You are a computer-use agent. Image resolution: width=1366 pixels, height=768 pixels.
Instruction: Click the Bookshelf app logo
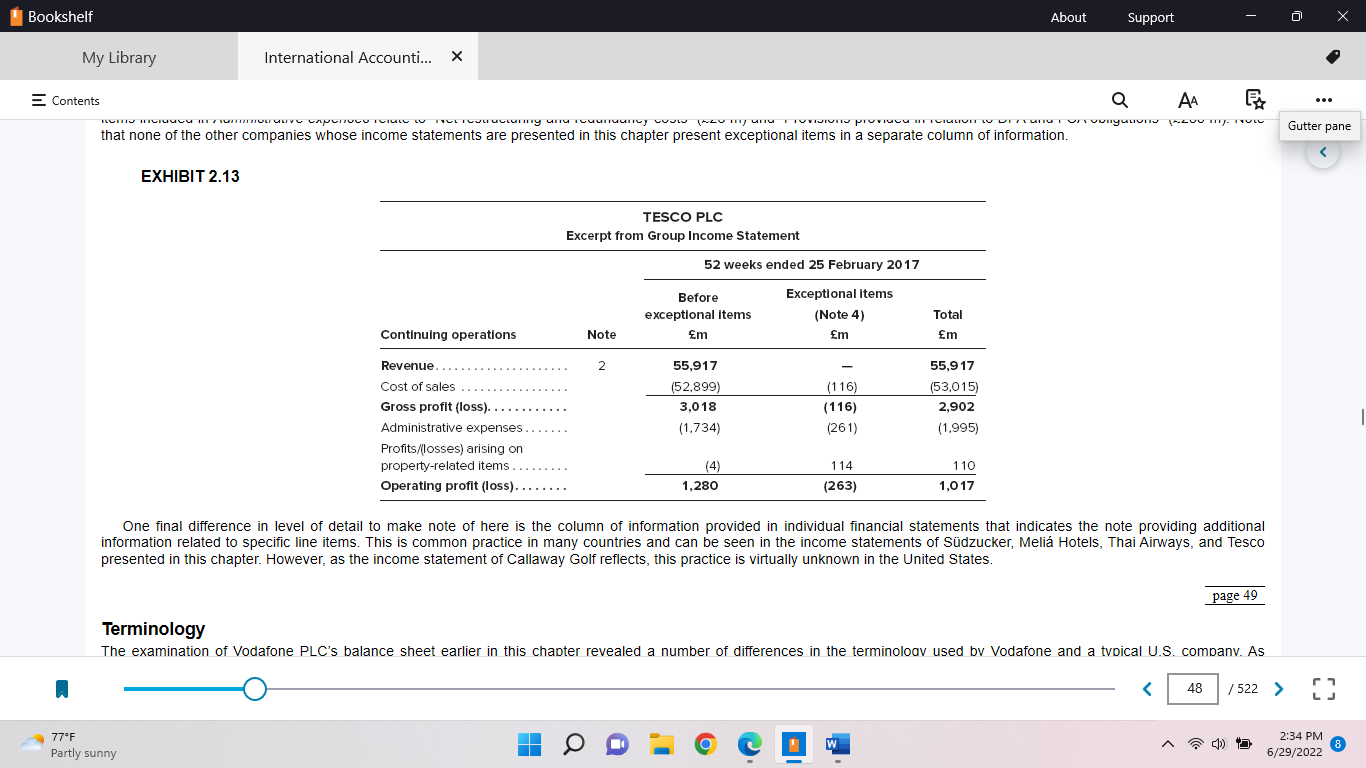click(16, 17)
